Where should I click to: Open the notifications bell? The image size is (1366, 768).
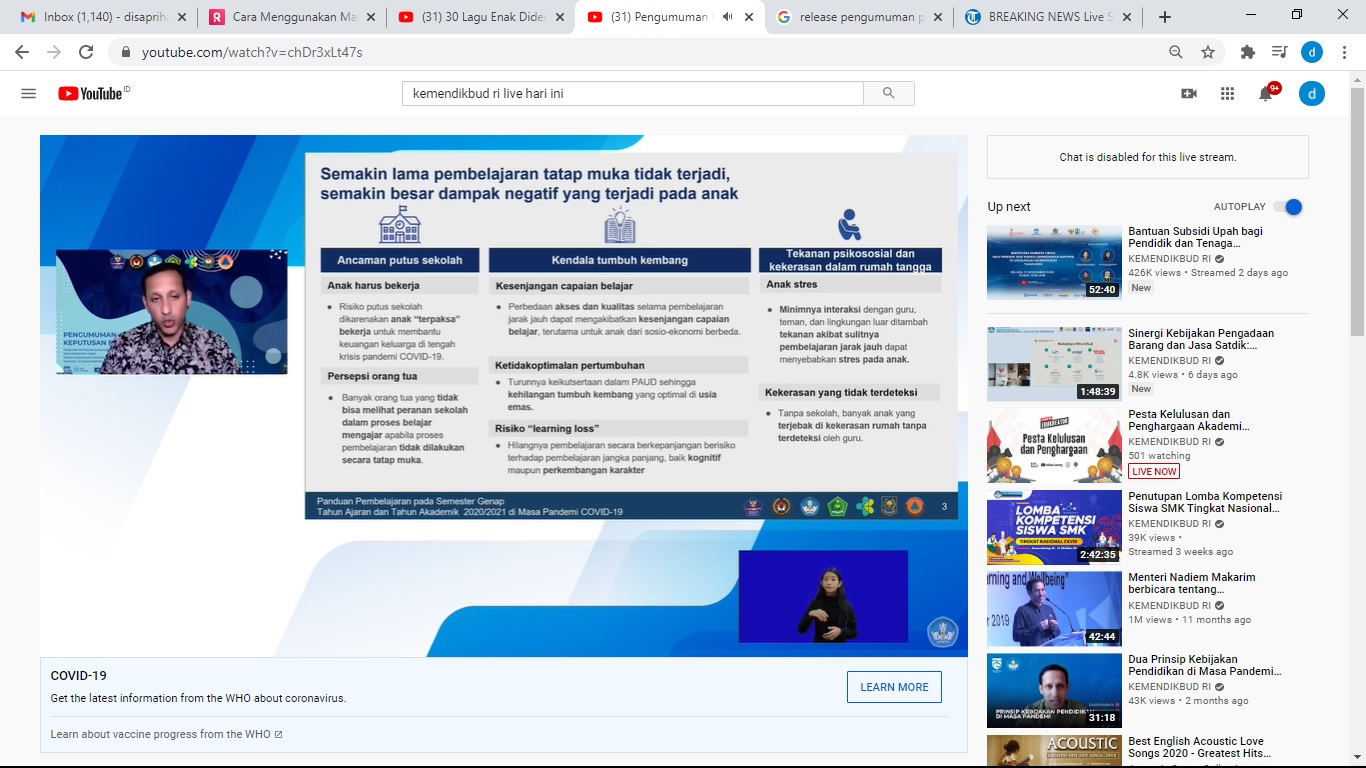[1265, 93]
